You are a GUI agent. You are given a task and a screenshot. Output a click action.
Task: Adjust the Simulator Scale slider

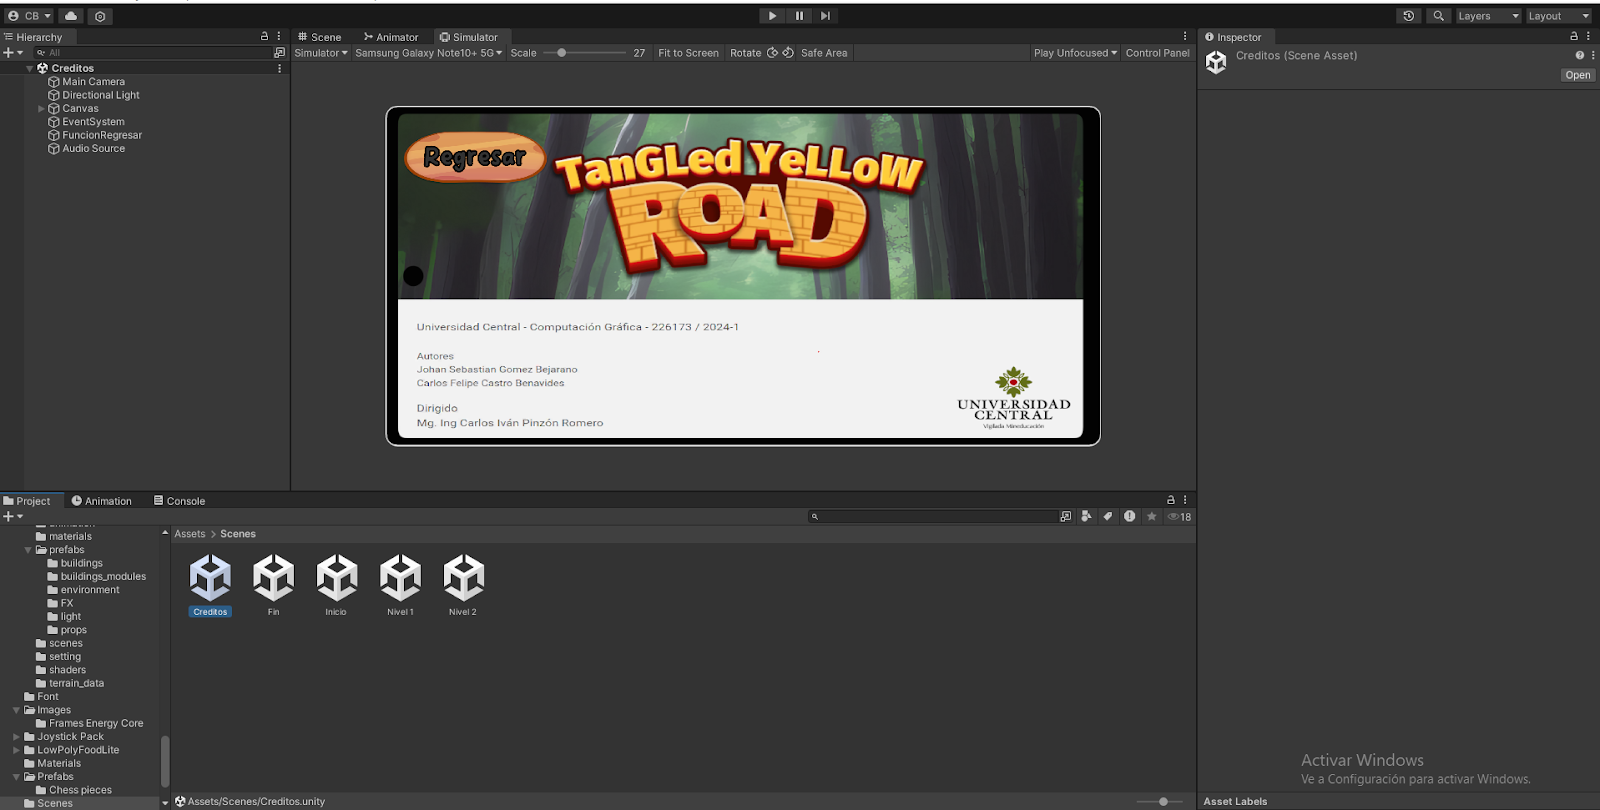click(x=584, y=53)
